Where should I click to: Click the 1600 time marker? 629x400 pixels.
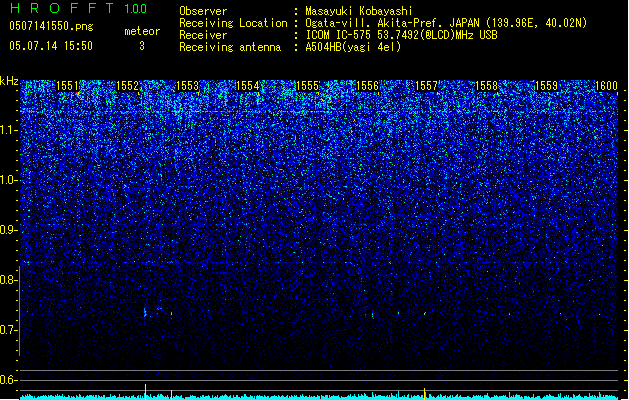(606, 86)
